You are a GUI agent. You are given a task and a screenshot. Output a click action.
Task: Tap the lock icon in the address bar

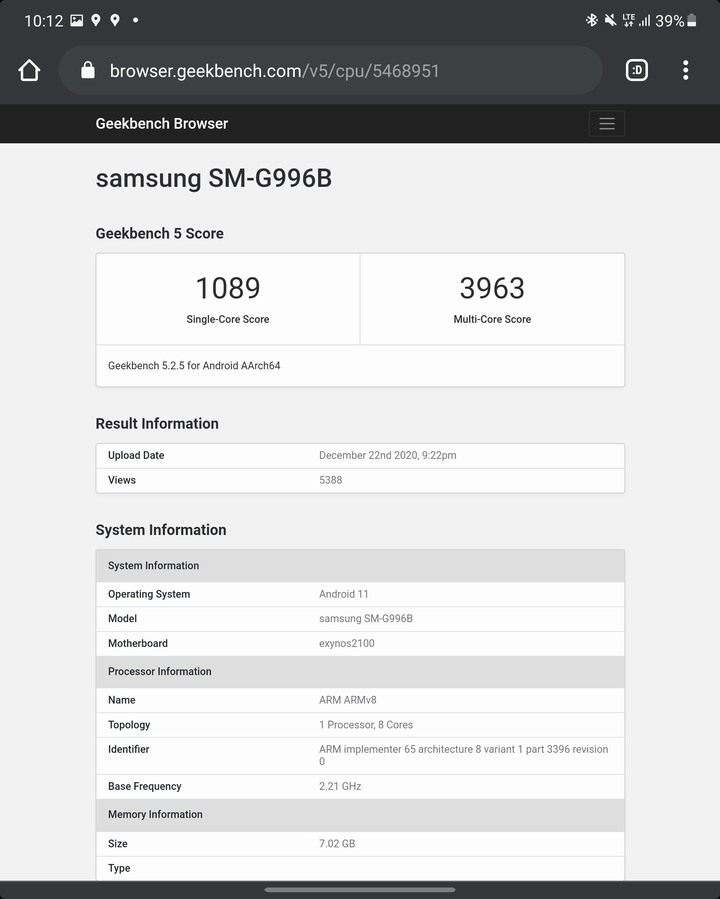[88, 71]
